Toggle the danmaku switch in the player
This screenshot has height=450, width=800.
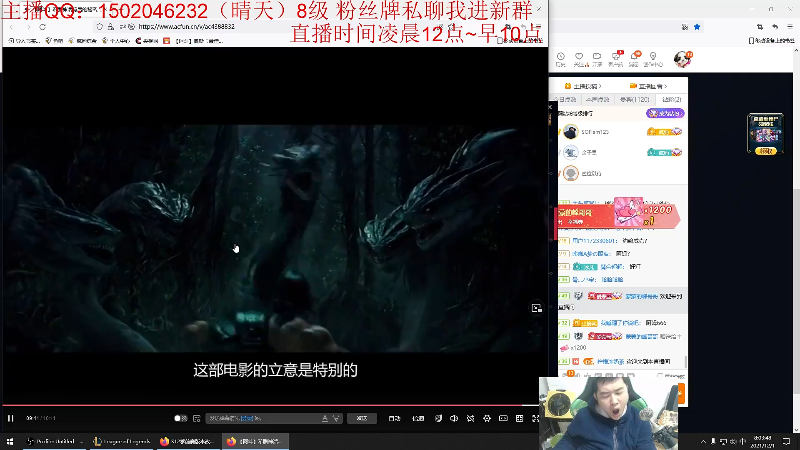click(180, 418)
